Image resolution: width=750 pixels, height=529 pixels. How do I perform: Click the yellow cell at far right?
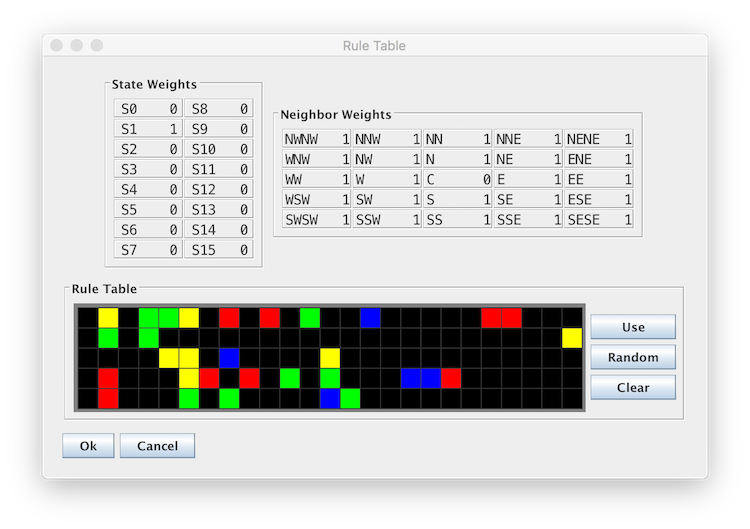pos(572,338)
